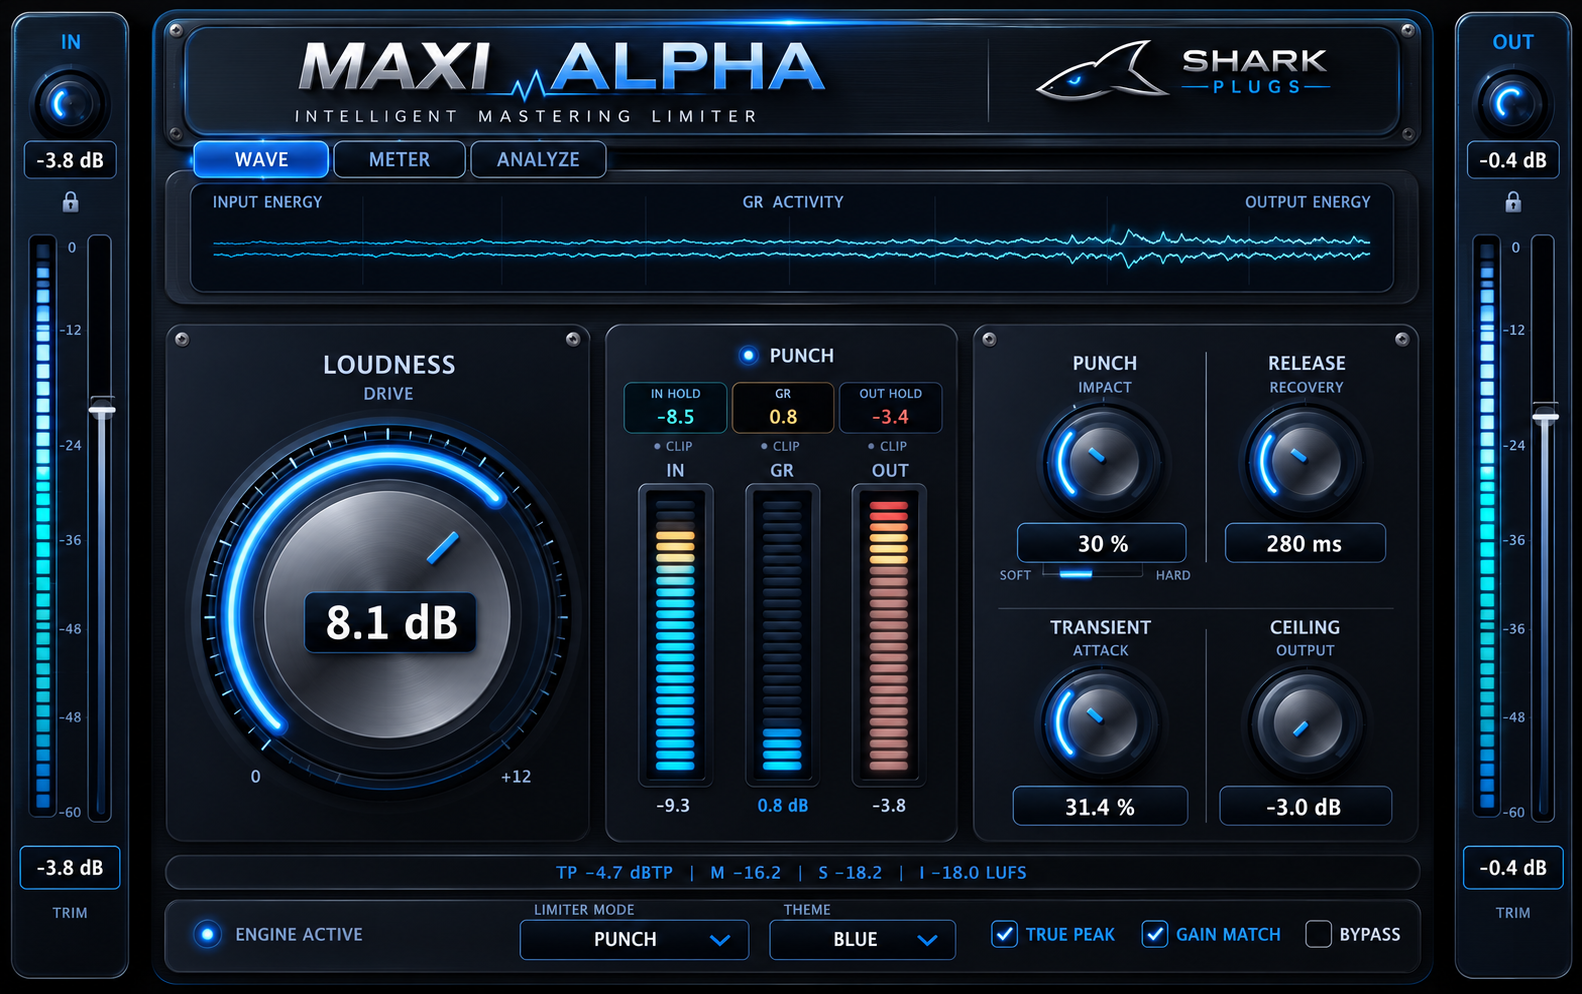Click the bottom input trim -3.8 dB field

(70, 867)
